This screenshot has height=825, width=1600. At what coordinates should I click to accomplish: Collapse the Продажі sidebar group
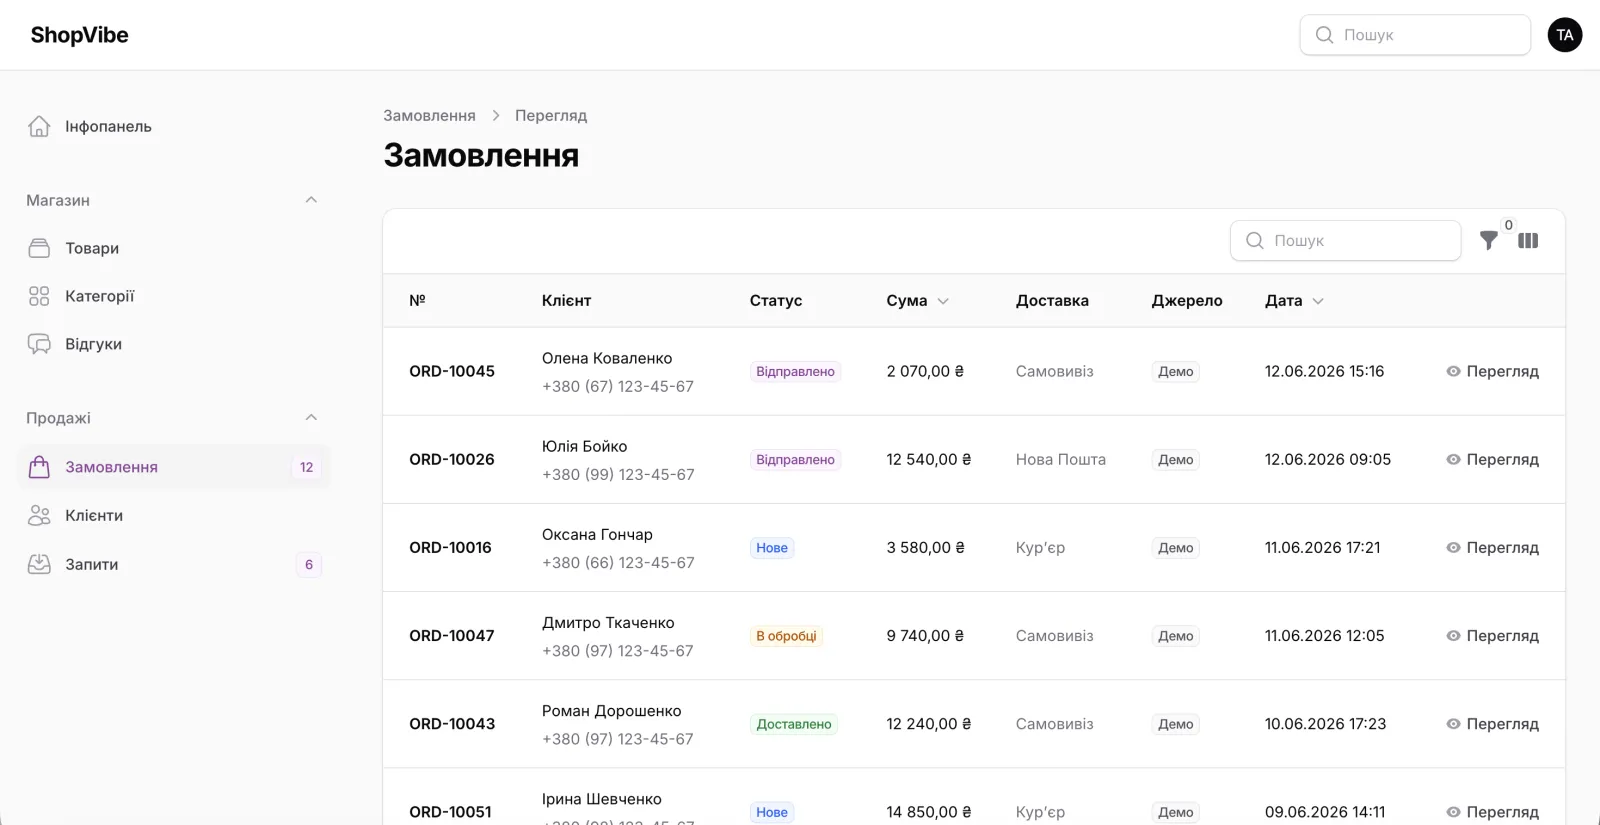click(311, 418)
